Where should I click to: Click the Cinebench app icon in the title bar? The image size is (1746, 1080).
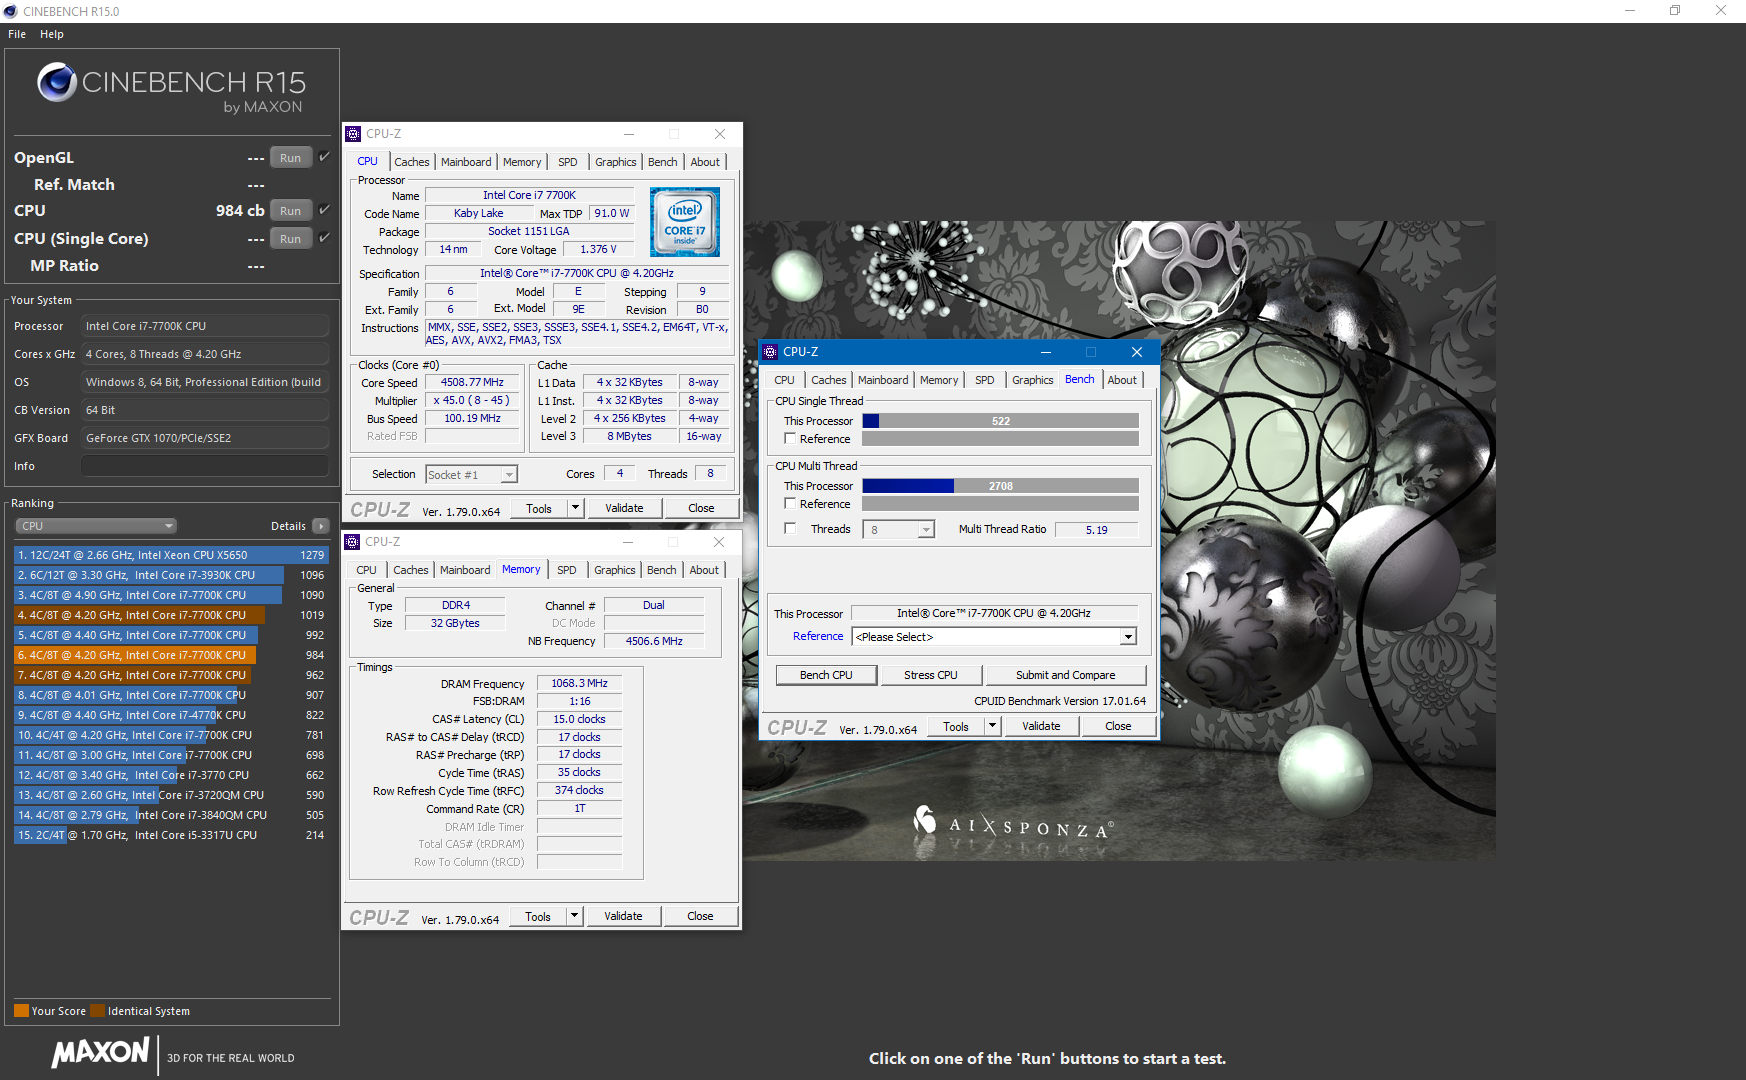11,11
